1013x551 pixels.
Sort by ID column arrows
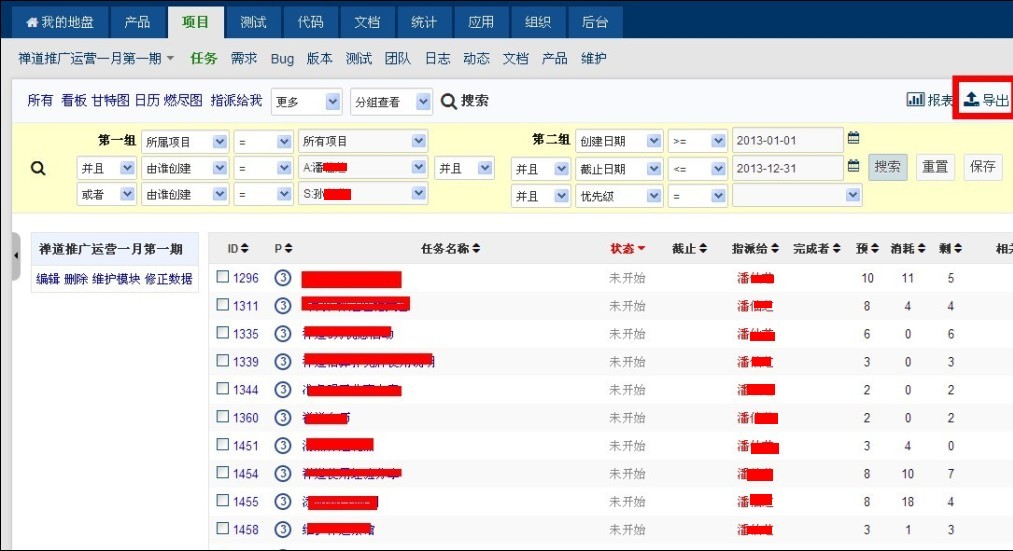click(x=244, y=249)
